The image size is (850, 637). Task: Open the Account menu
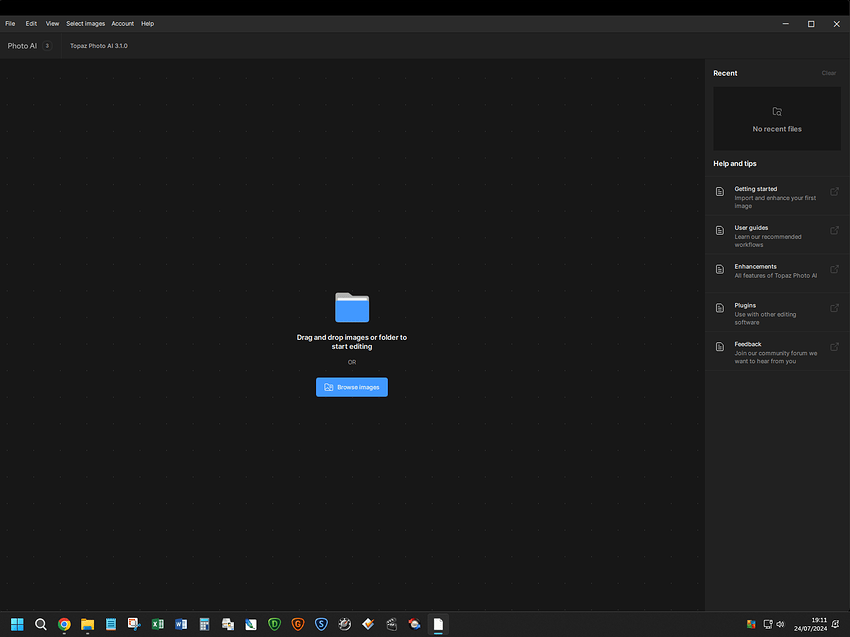(x=123, y=24)
